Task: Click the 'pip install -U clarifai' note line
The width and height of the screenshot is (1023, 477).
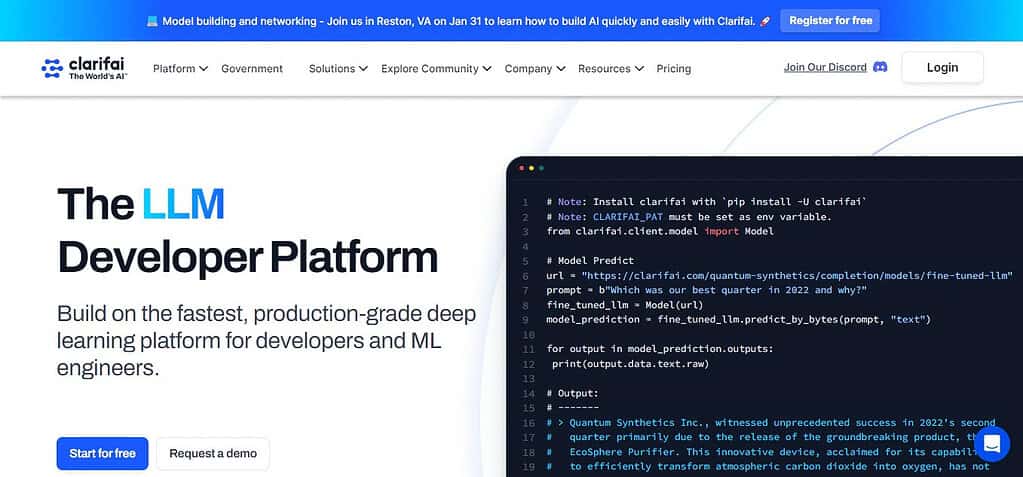Action: [x=707, y=202]
